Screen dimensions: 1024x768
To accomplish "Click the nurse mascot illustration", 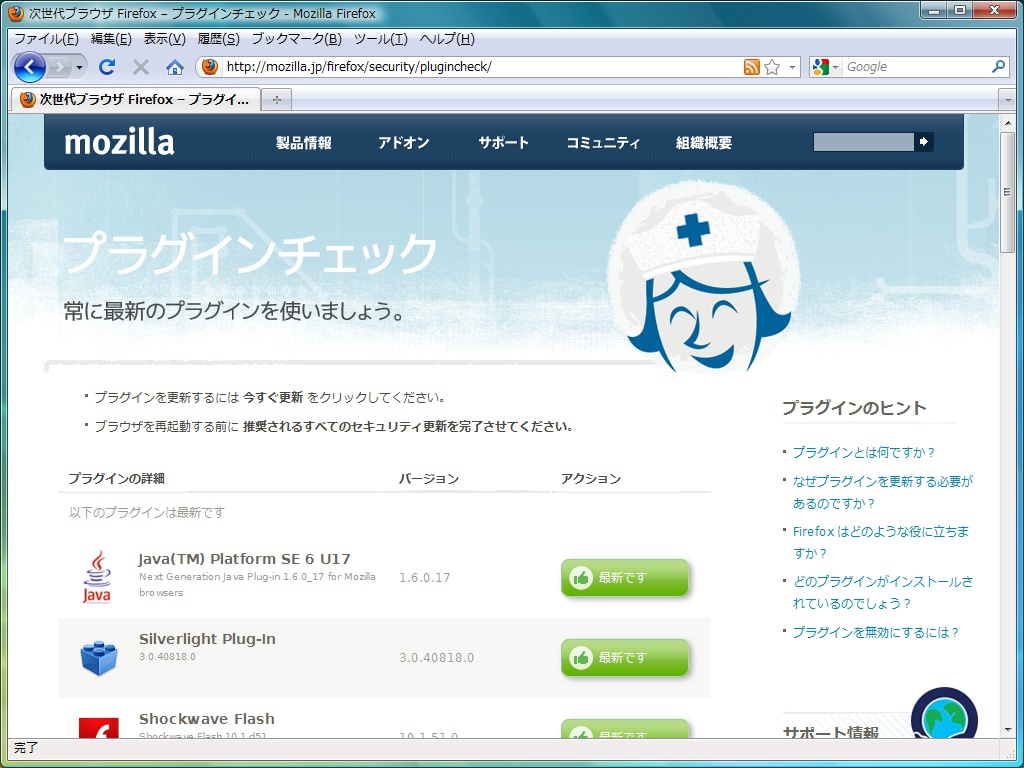I will click(704, 279).
